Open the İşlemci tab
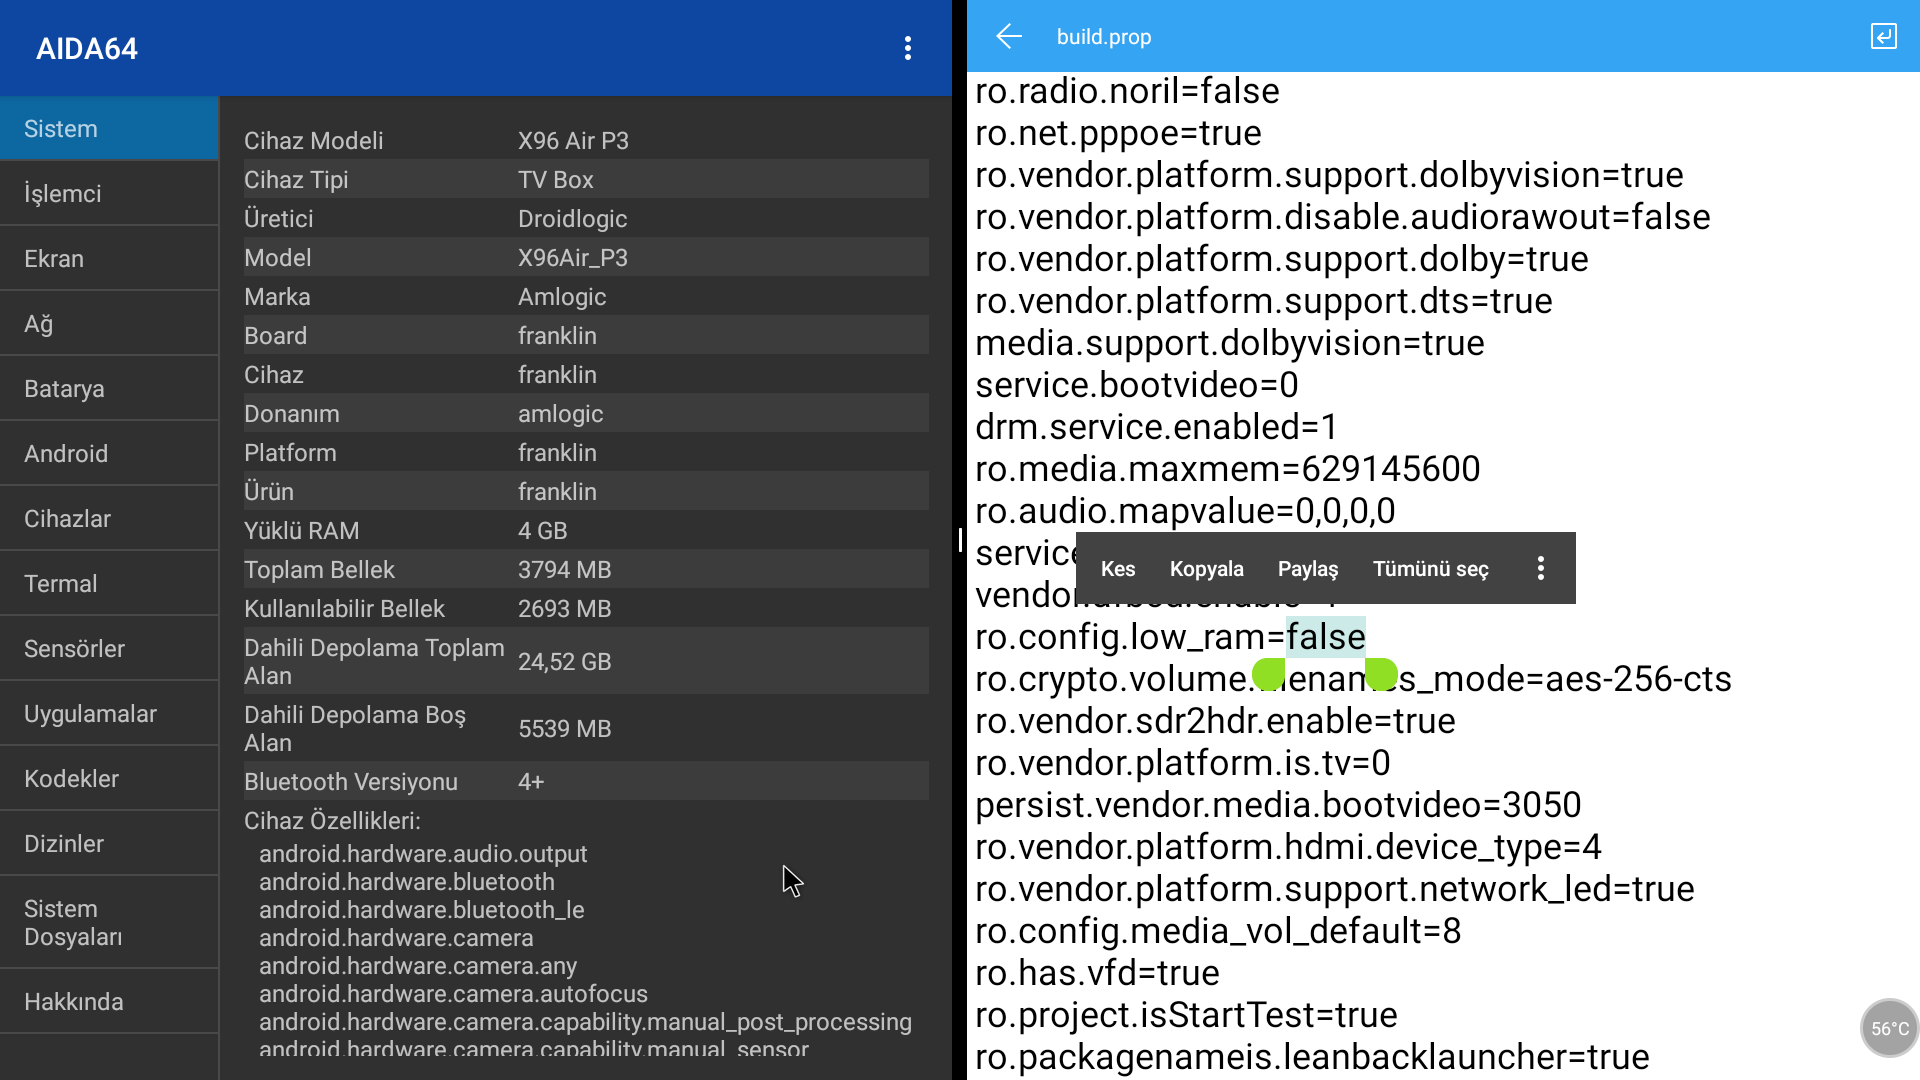Viewport: 1920px width, 1080px height. click(109, 194)
